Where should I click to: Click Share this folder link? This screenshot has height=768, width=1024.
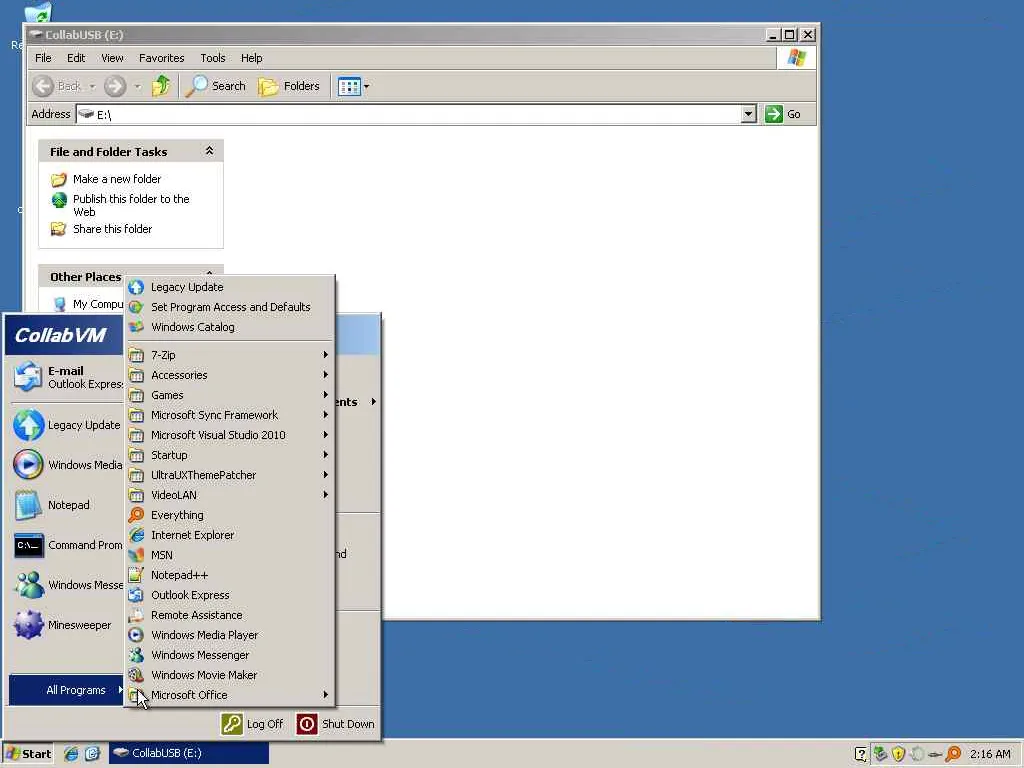[x=112, y=229]
